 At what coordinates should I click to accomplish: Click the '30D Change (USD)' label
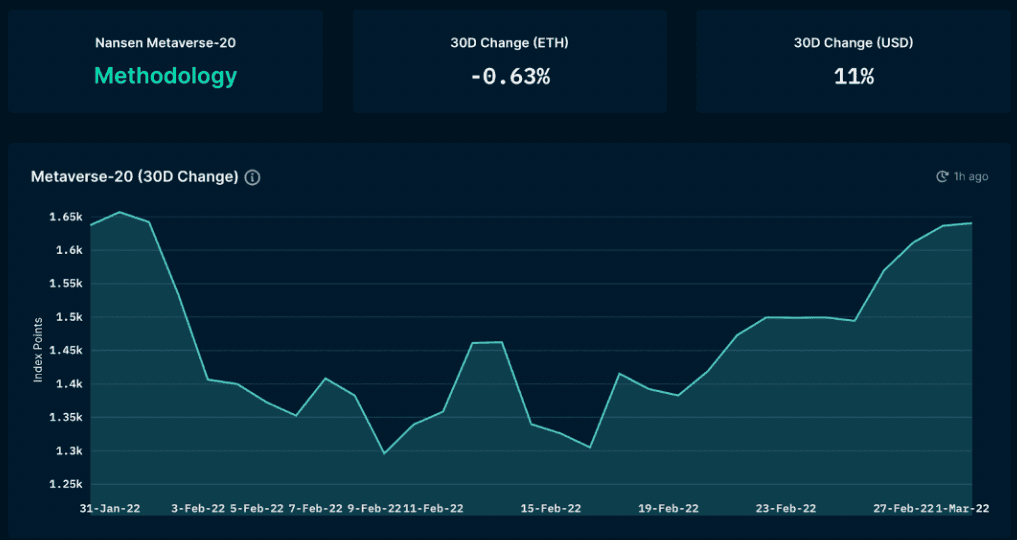[854, 43]
